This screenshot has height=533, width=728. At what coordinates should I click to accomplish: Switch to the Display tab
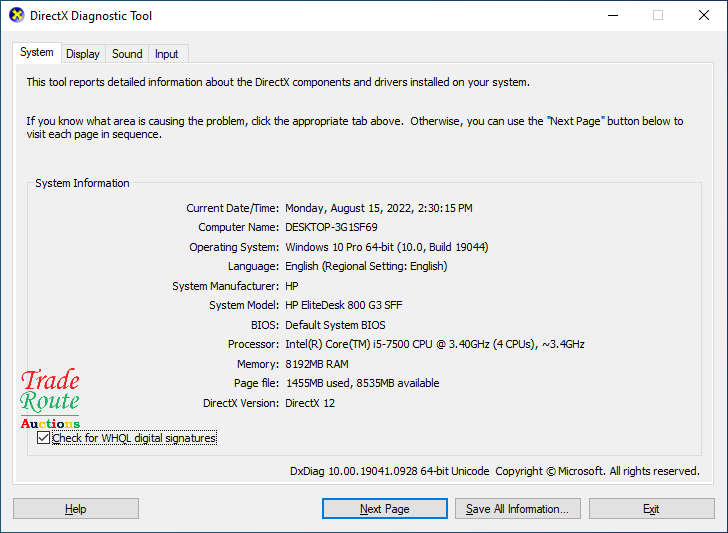pyautogui.click(x=83, y=54)
